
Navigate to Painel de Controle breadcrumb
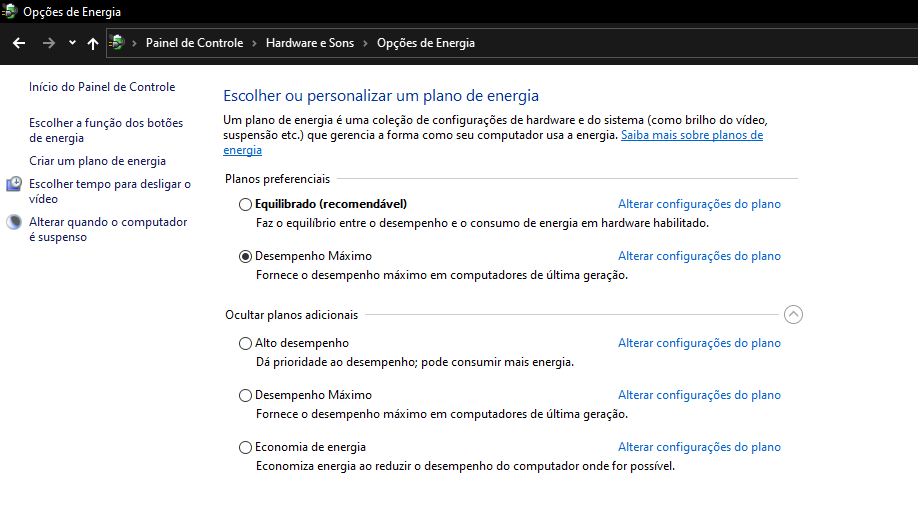pos(194,43)
